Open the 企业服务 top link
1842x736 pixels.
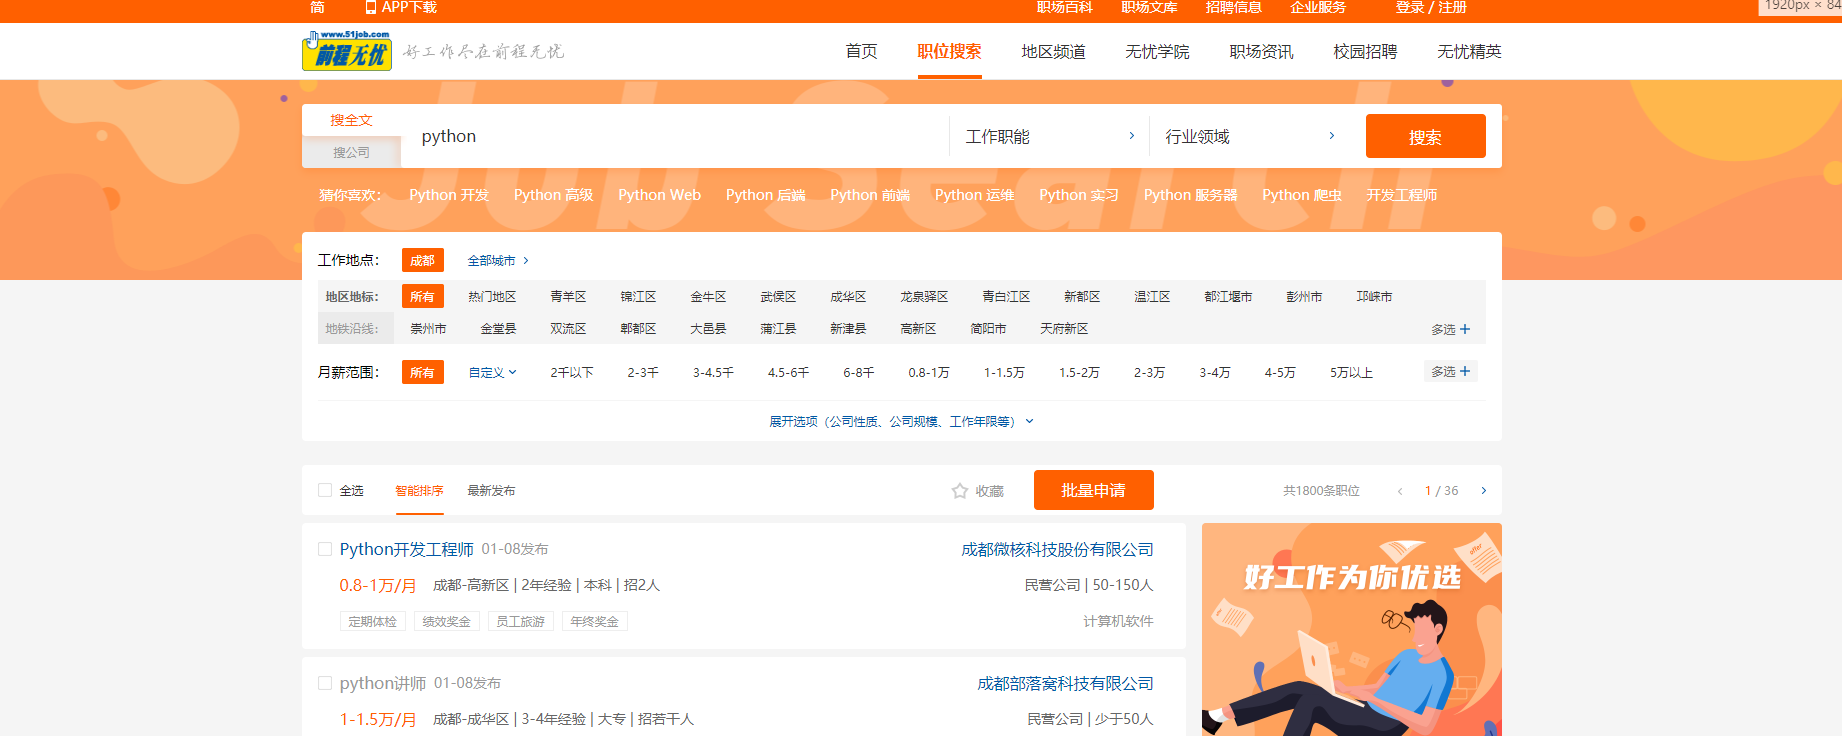1318,7
